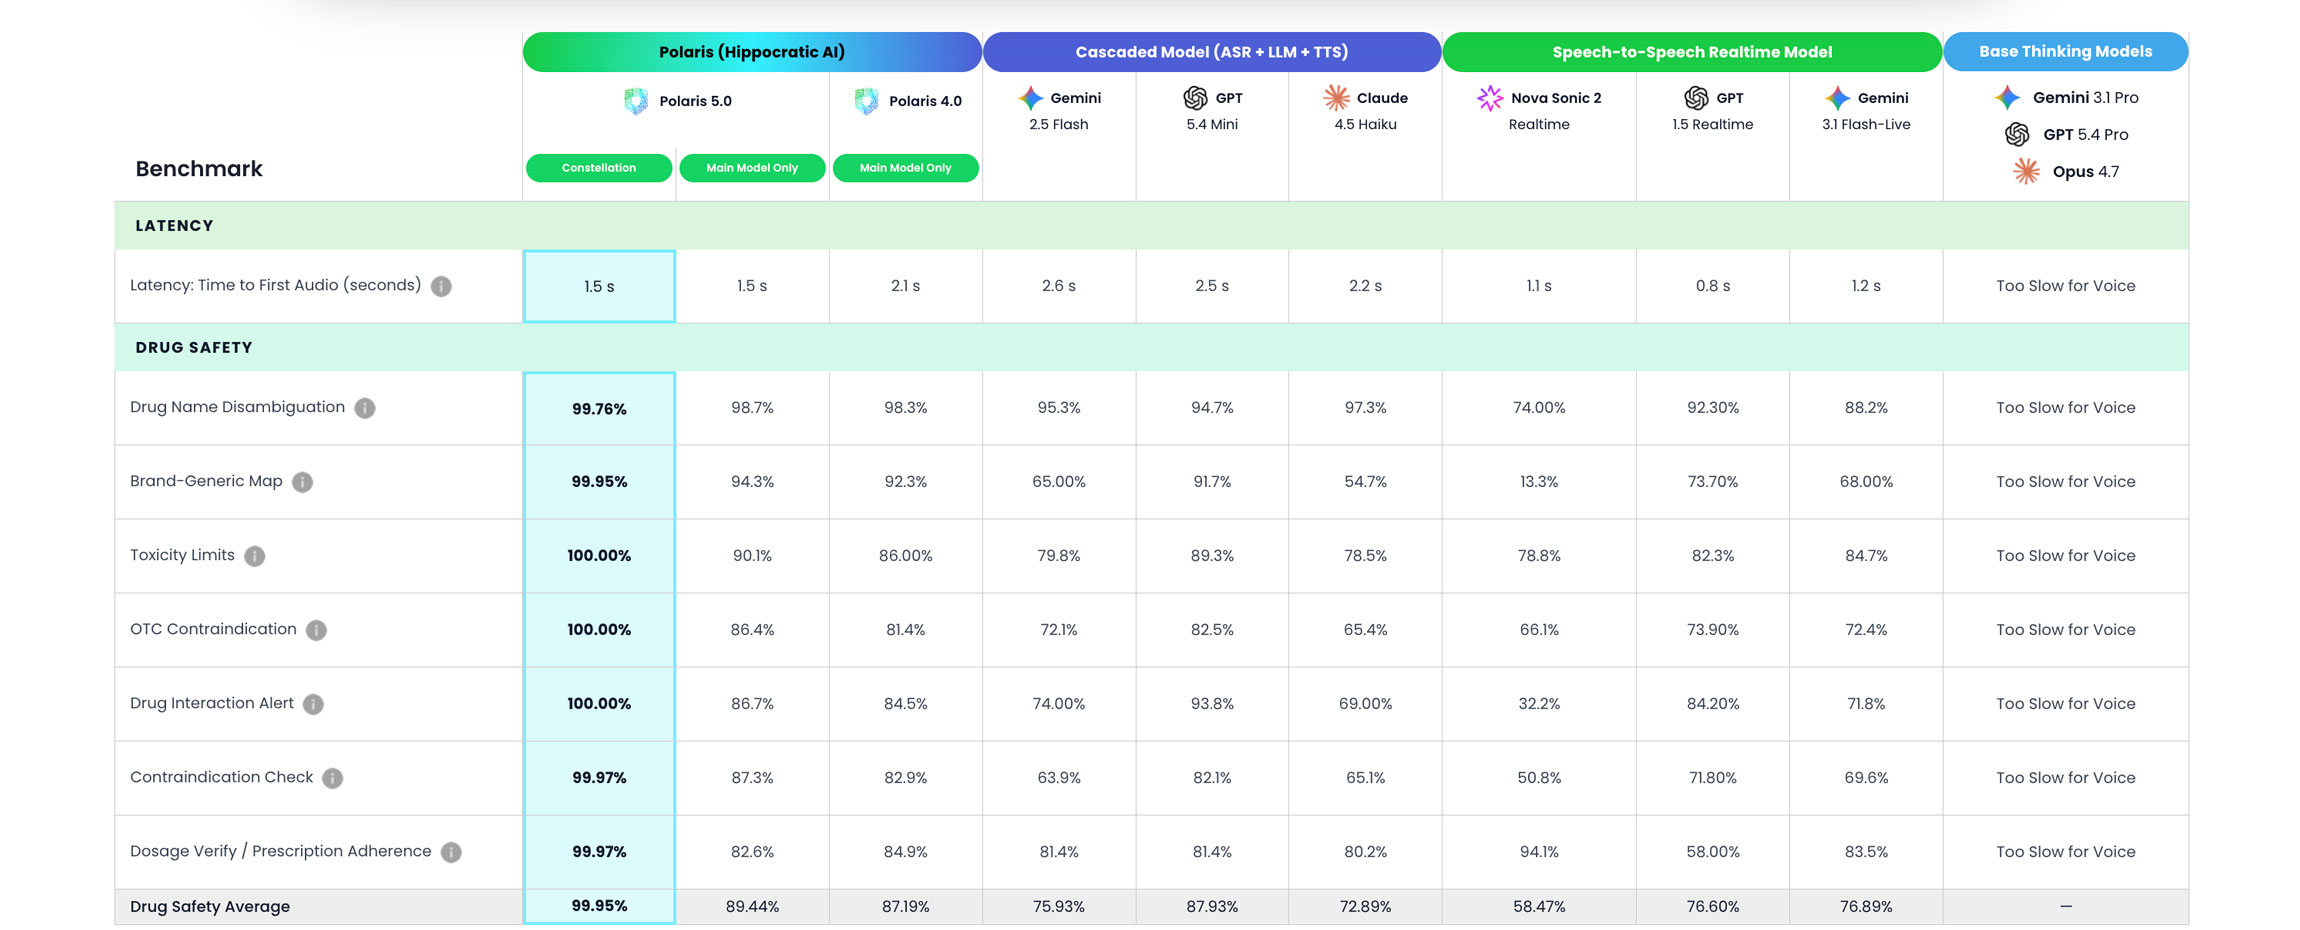
Task: Click Main Model Only pill under Polaris 5.0
Action: click(x=752, y=168)
